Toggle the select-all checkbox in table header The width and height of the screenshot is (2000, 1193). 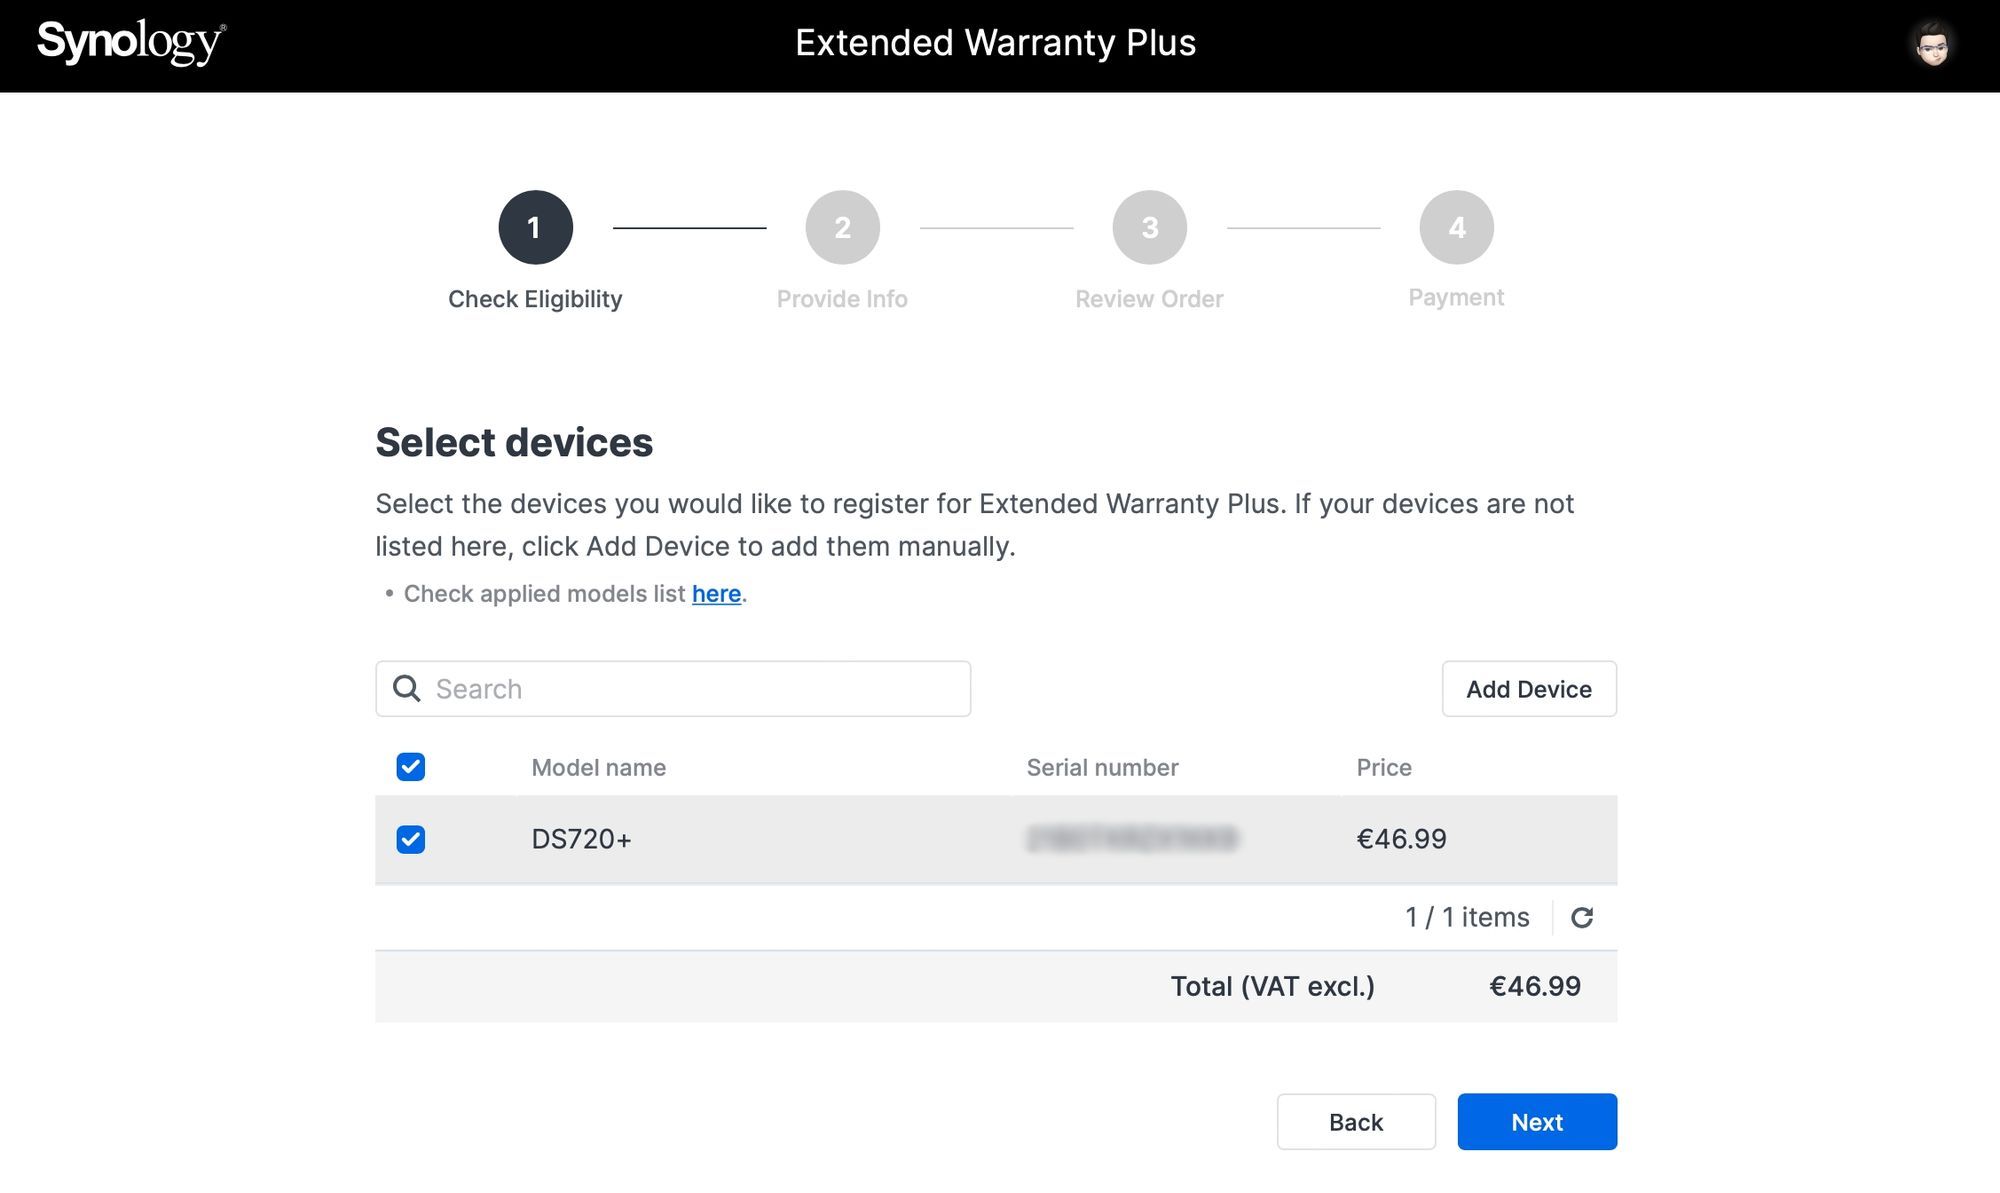pos(410,767)
